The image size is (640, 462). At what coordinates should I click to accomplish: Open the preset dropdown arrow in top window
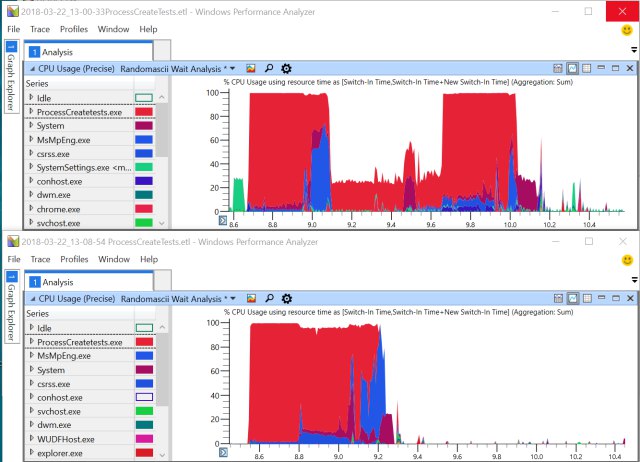click(232, 69)
